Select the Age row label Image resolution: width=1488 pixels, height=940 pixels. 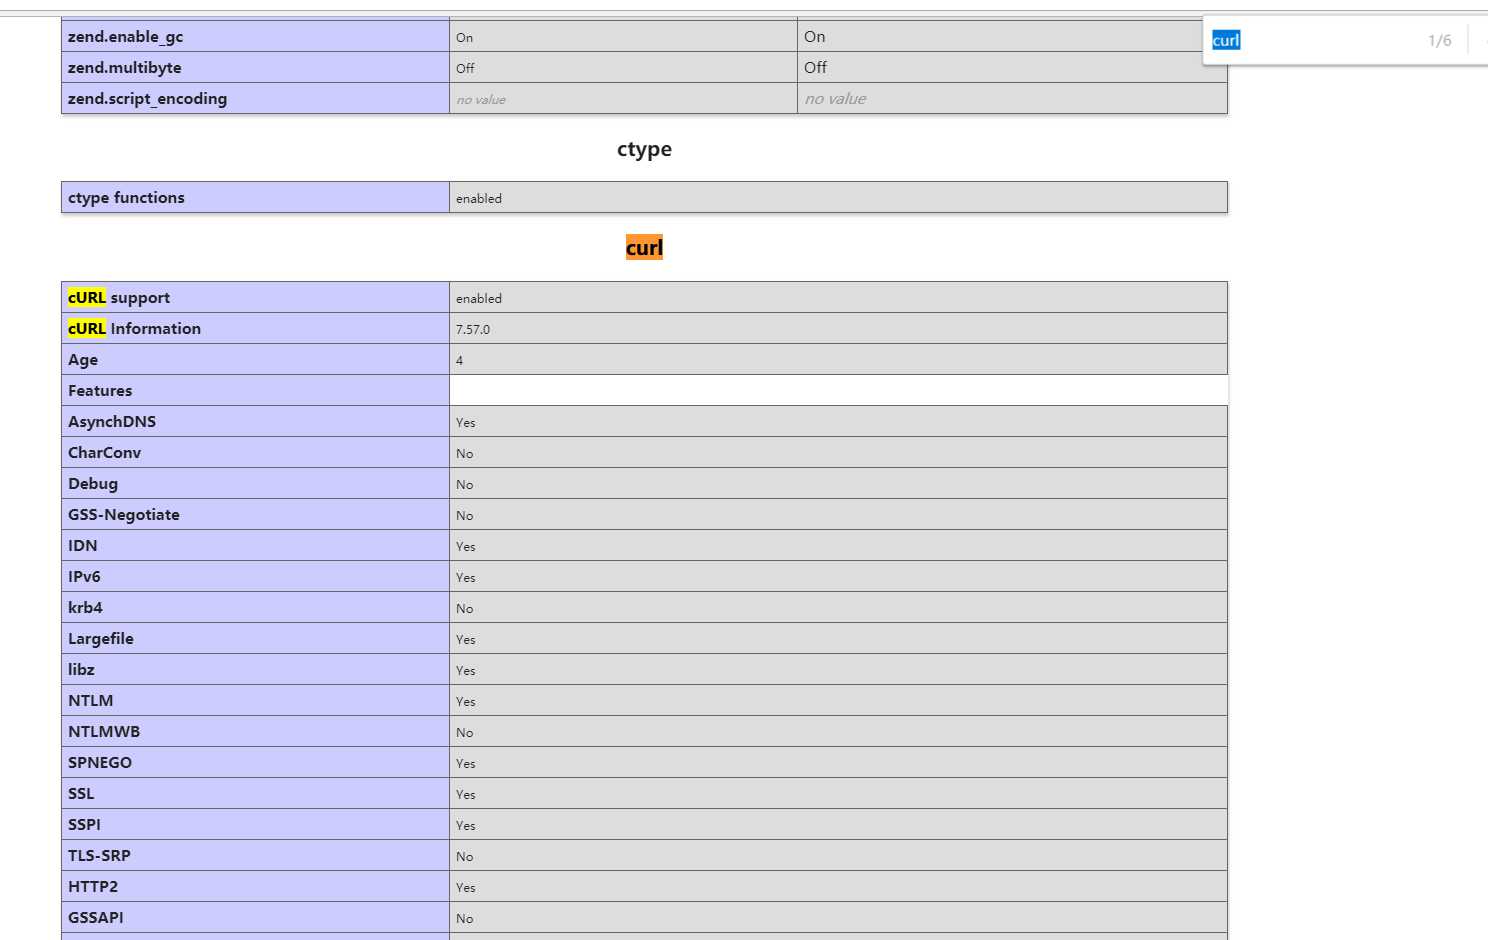[83, 360]
